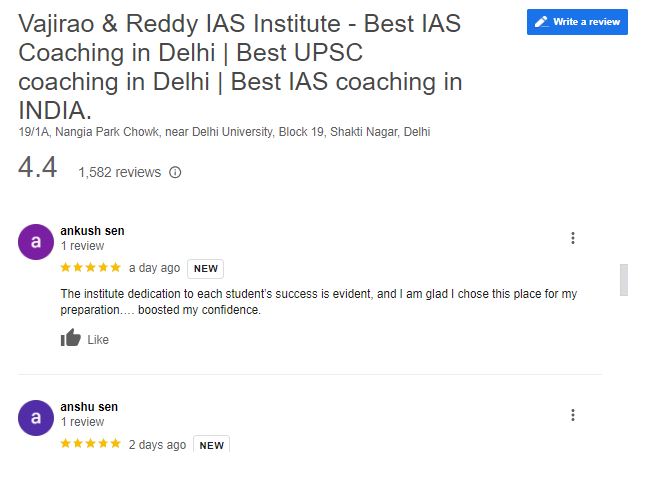The height and width of the screenshot is (478, 651).
Task: Click the 4.4 overall rating number
Action: click(x=37, y=167)
